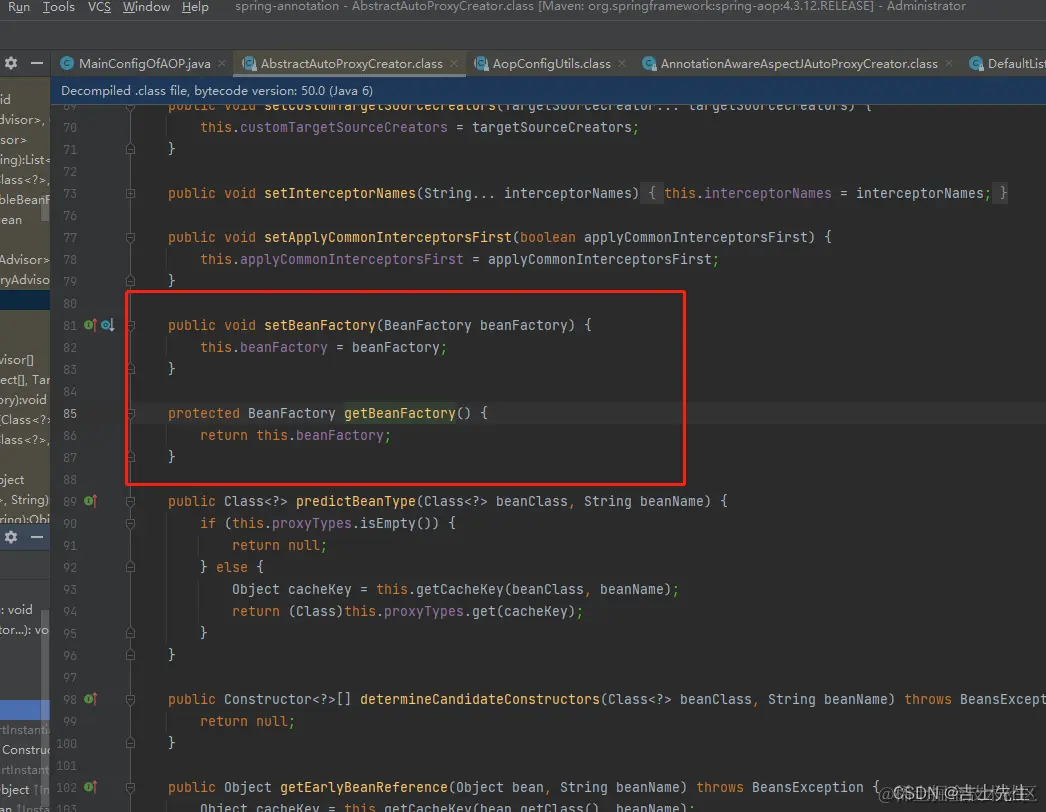Image resolution: width=1046 pixels, height=812 pixels.
Task: Collapse setBeanFactory method fold on line 81
Action: tap(131, 326)
